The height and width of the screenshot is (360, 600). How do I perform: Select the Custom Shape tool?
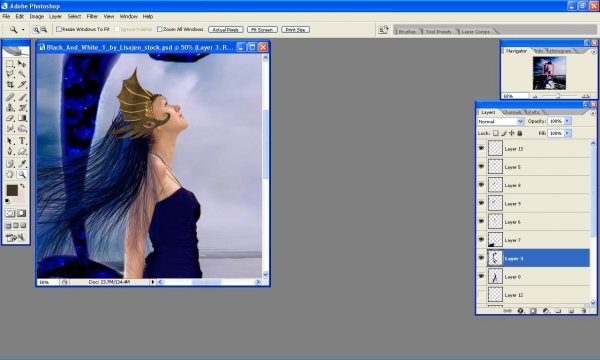pyautogui.click(x=22, y=151)
